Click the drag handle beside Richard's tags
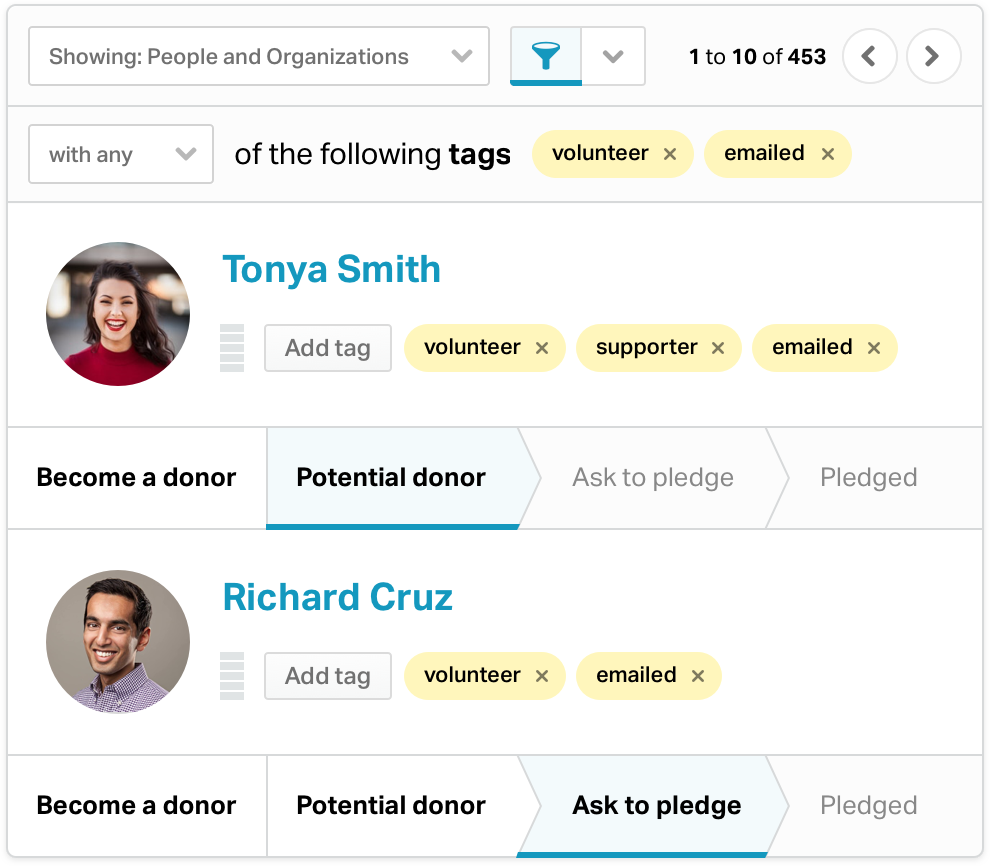This screenshot has width=990, height=866. point(232,676)
